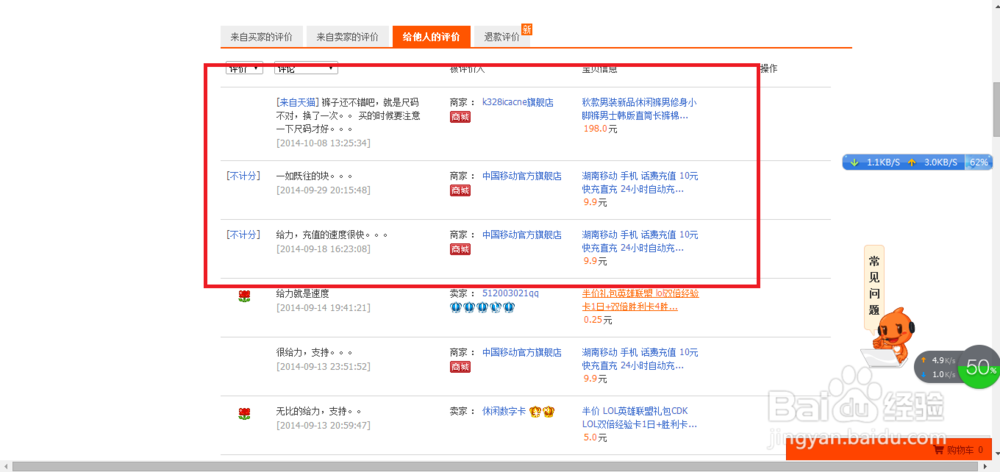Click the 商城 badge under k328icacne旗舰店
Screen dimensions: 1000x472
click(x=460, y=117)
